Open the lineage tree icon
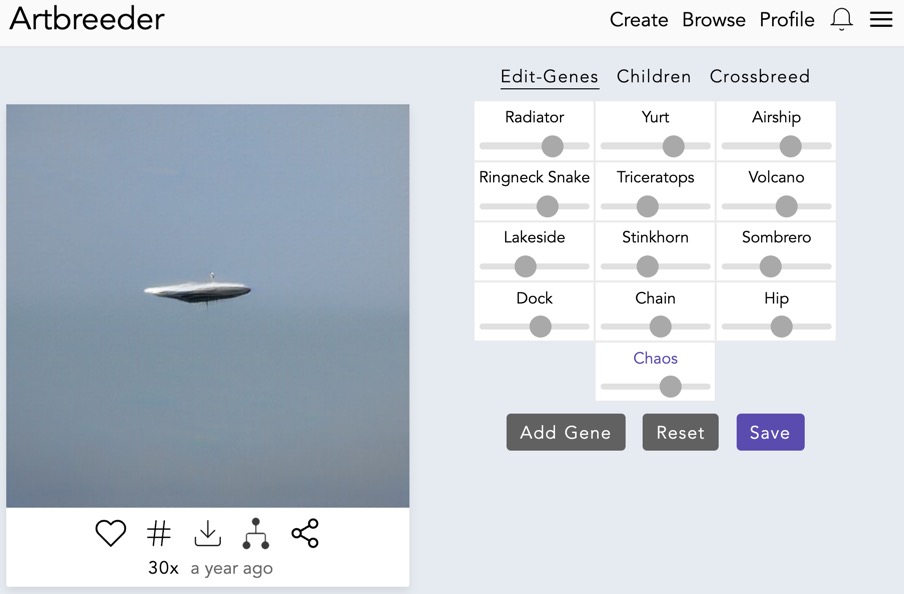 (256, 533)
